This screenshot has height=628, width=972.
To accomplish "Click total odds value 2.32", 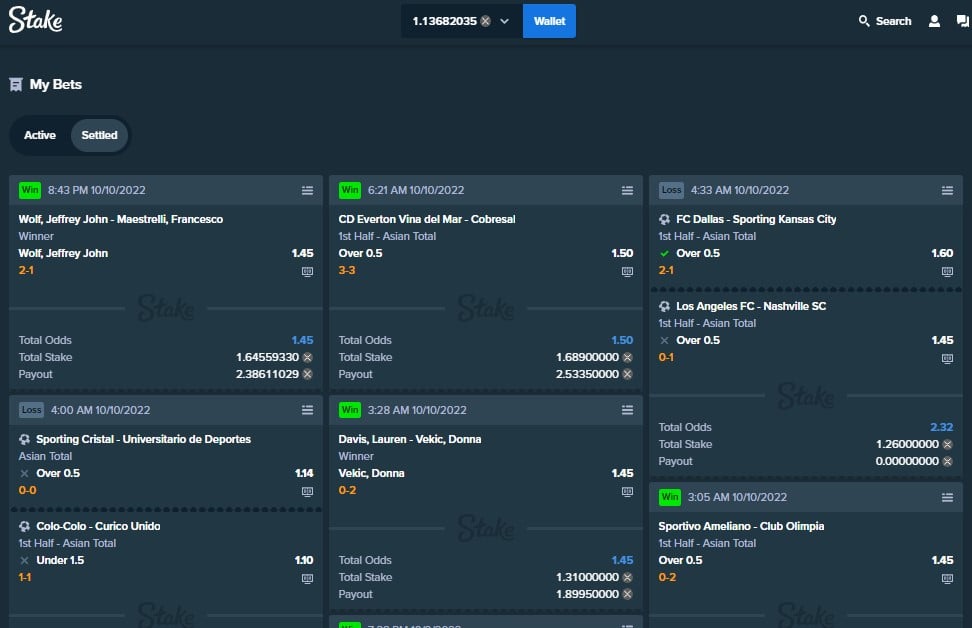I will (942, 427).
